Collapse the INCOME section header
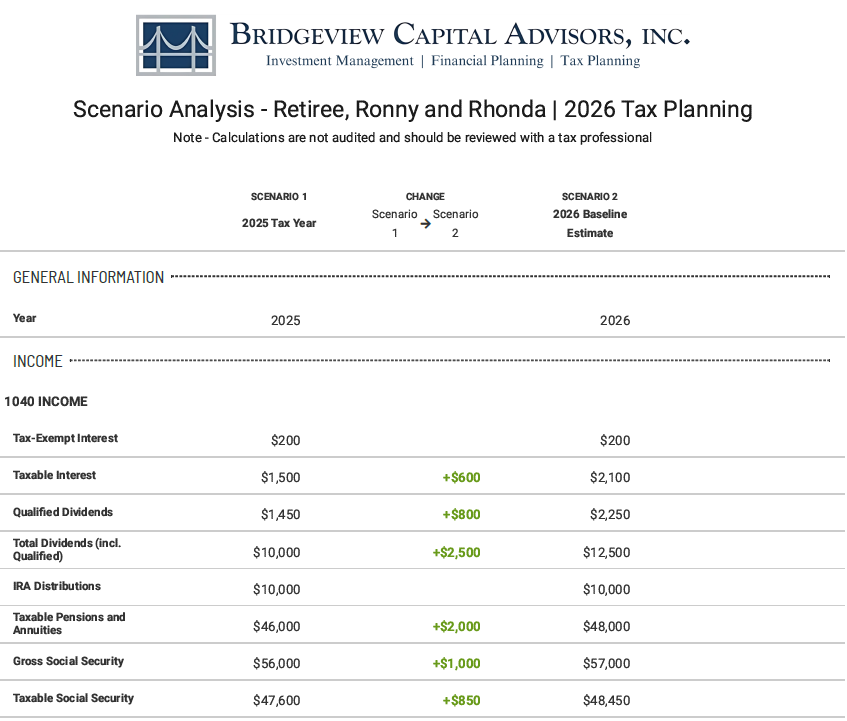Image resolution: width=847 pixels, height=721 pixels. pyautogui.click(x=37, y=361)
